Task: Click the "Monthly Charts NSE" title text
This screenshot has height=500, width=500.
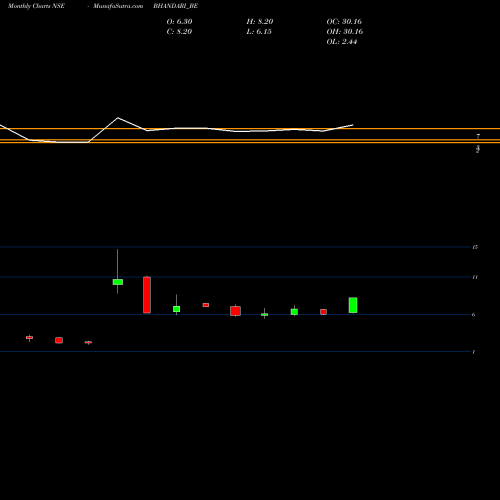Action: 36,6
